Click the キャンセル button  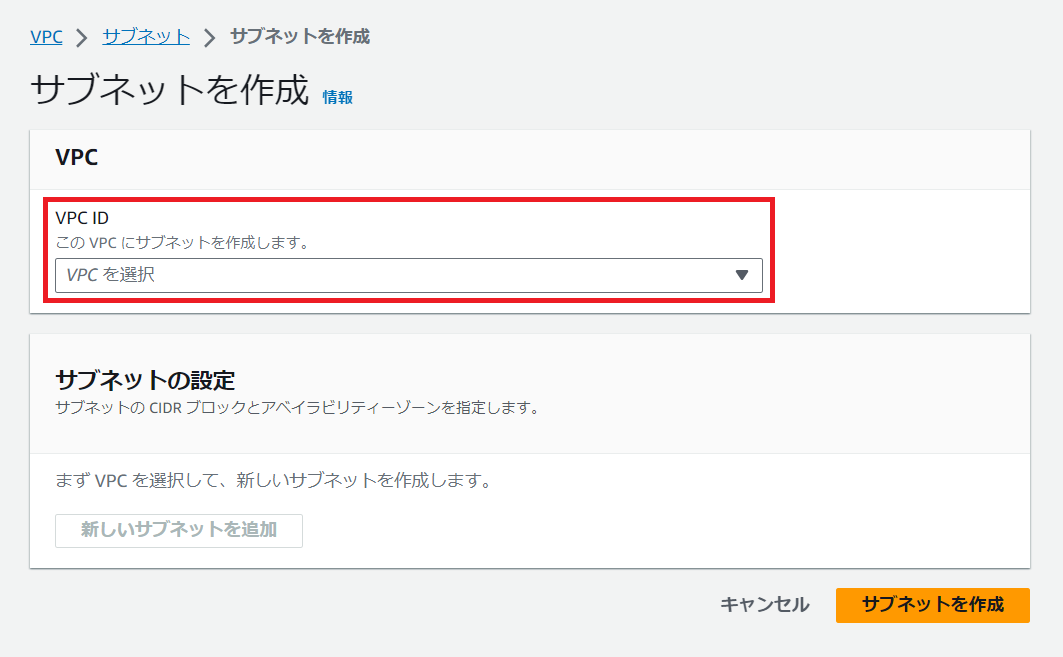[x=765, y=604]
